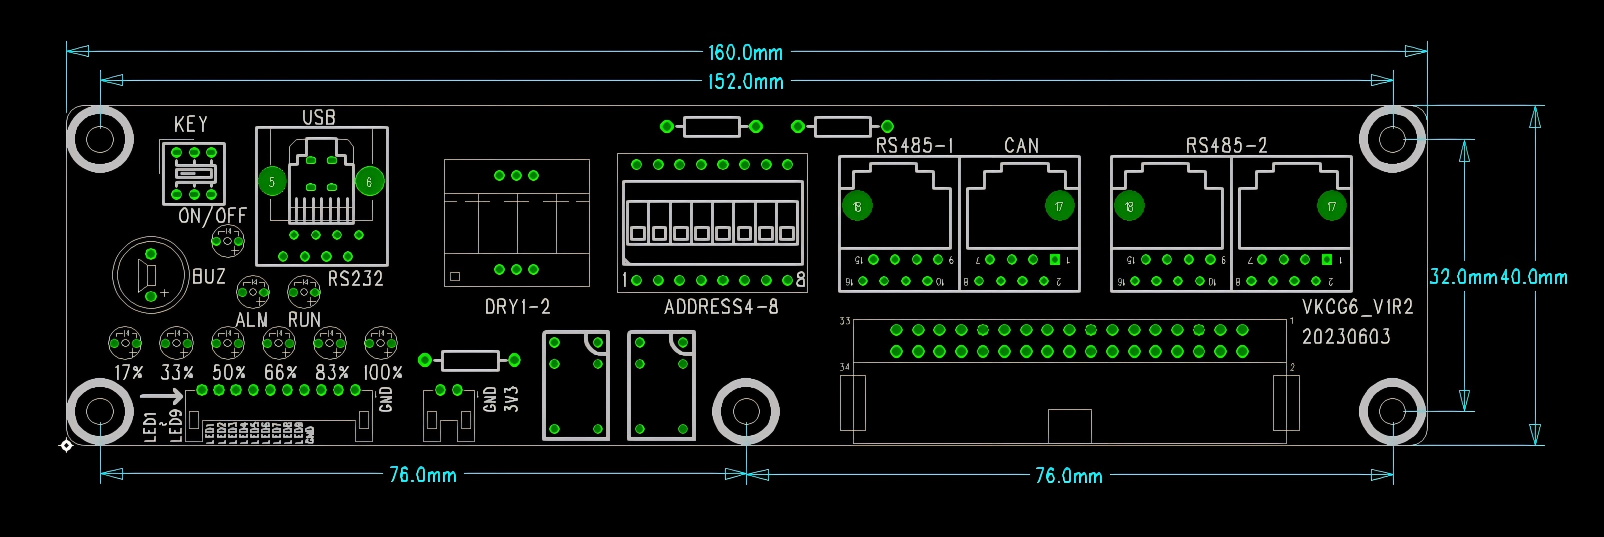Click the KEY ON/OFF slide switch footprint
The height and width of the screenshot is (537, 1604).
193,173
